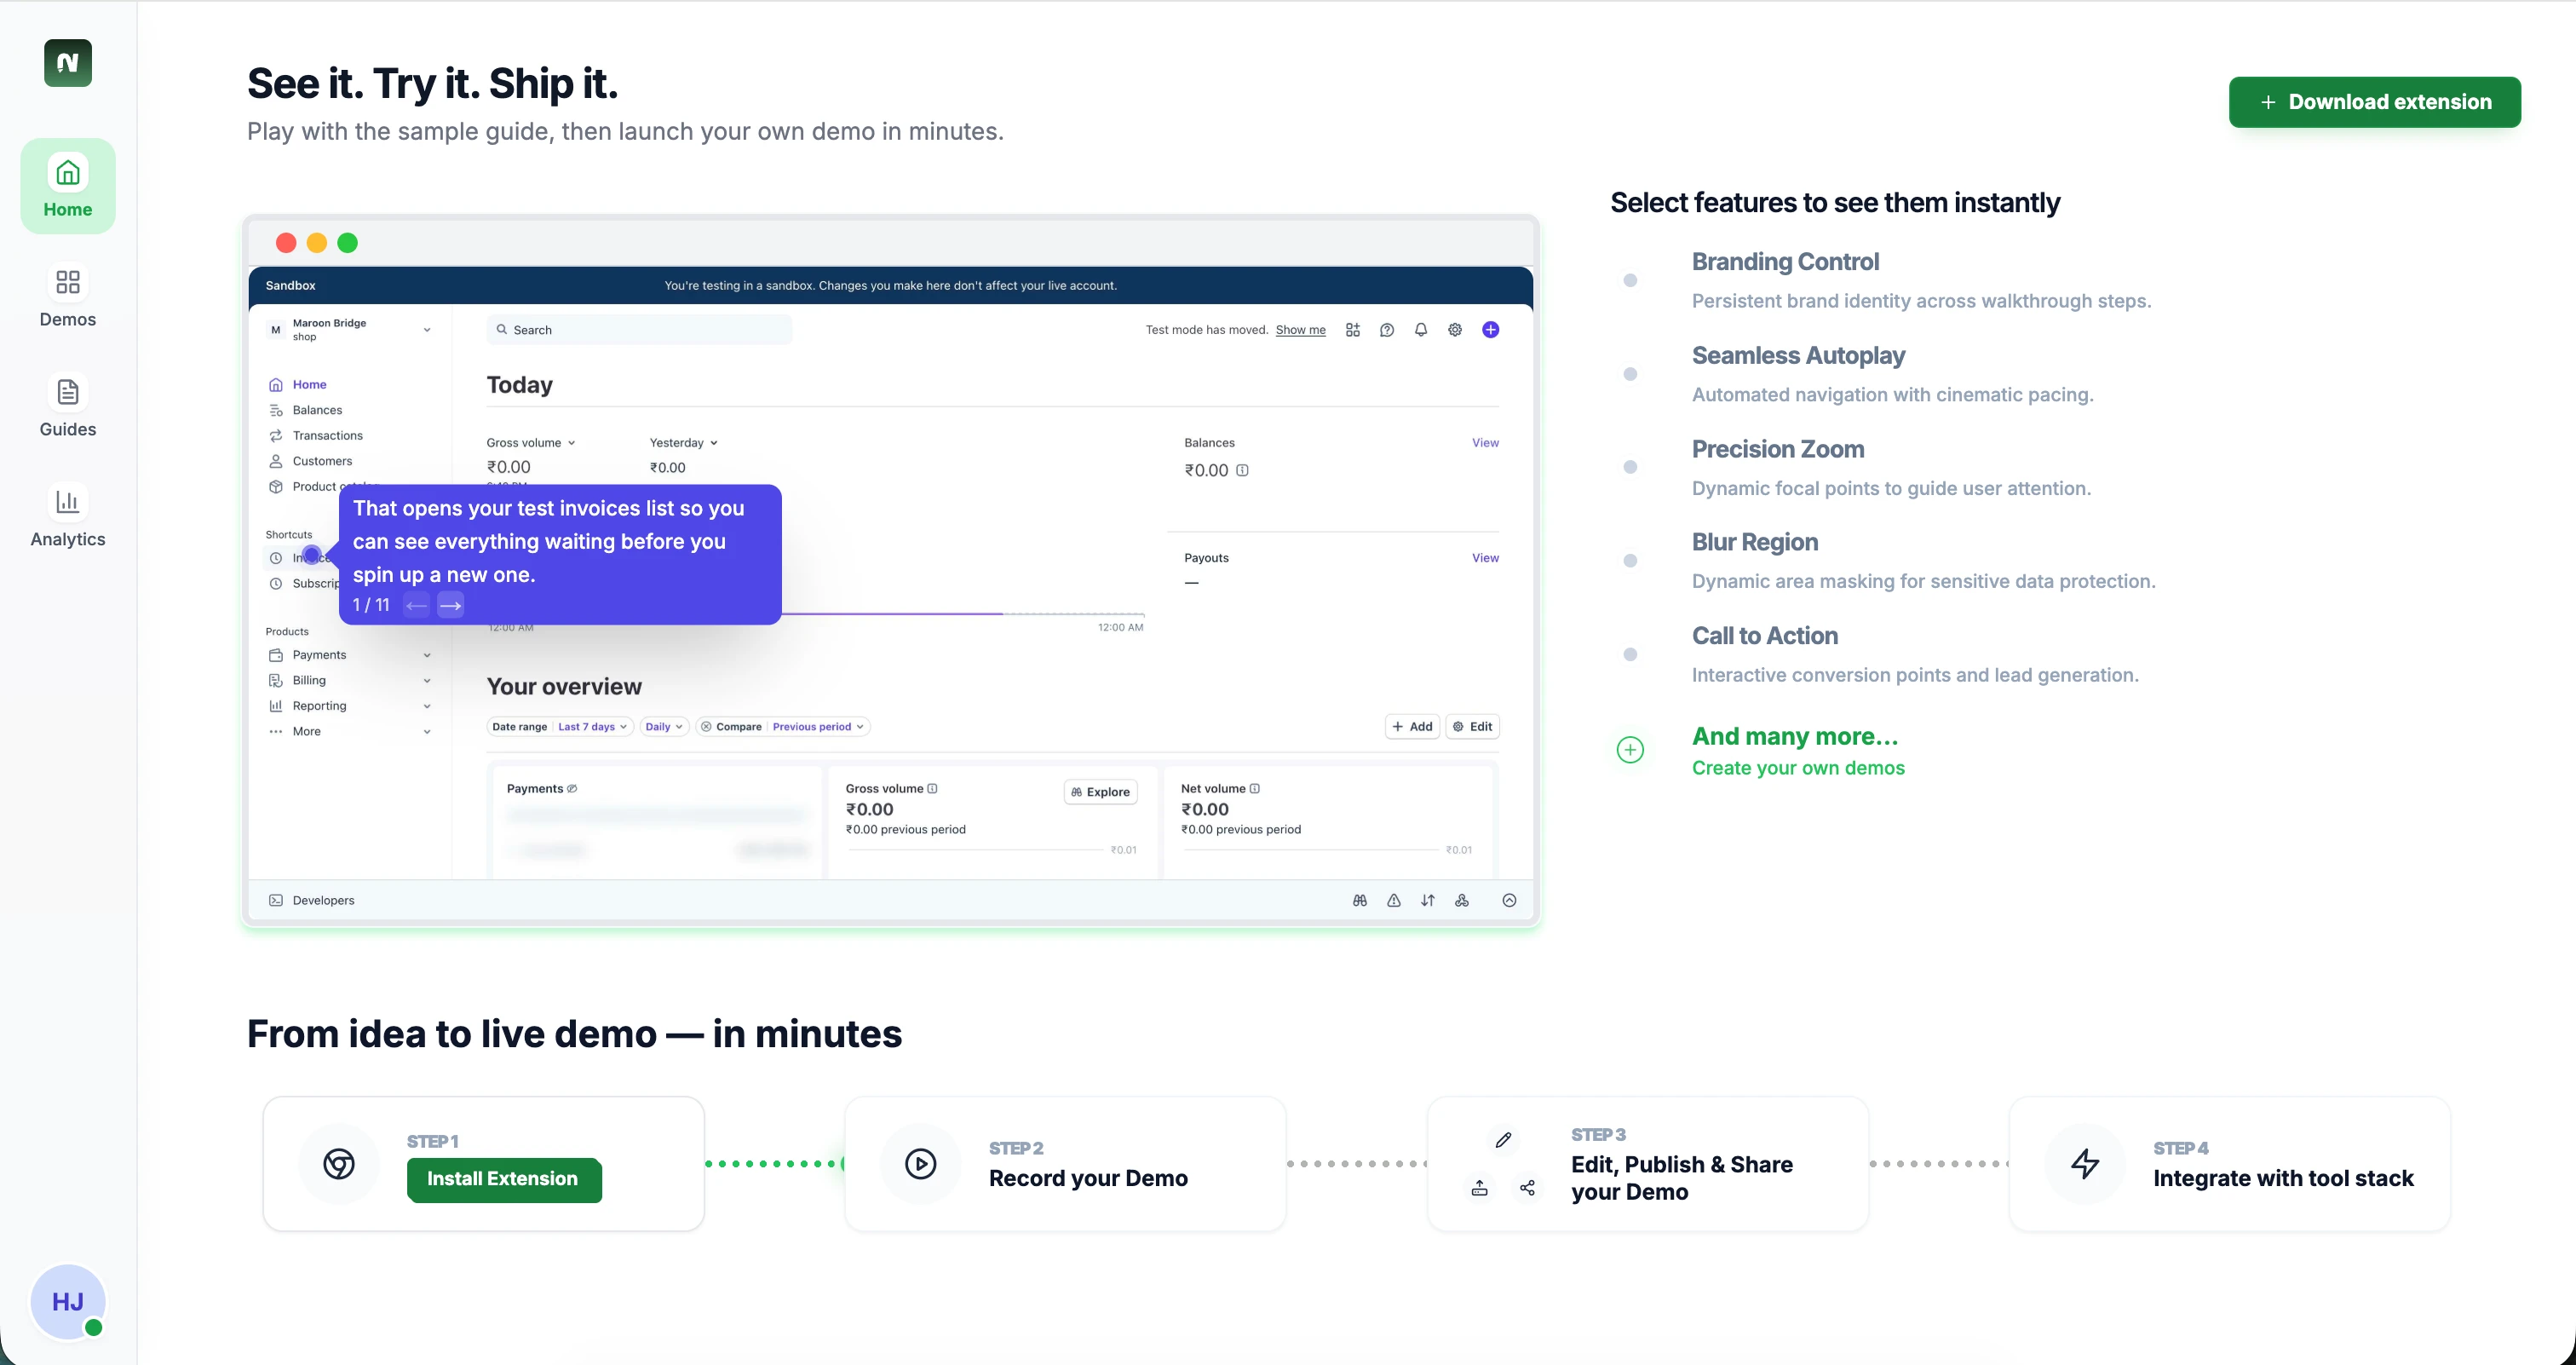Open Transactions in the sandbox menu
Viewport: 2576px width, 1365px height.
327,436
